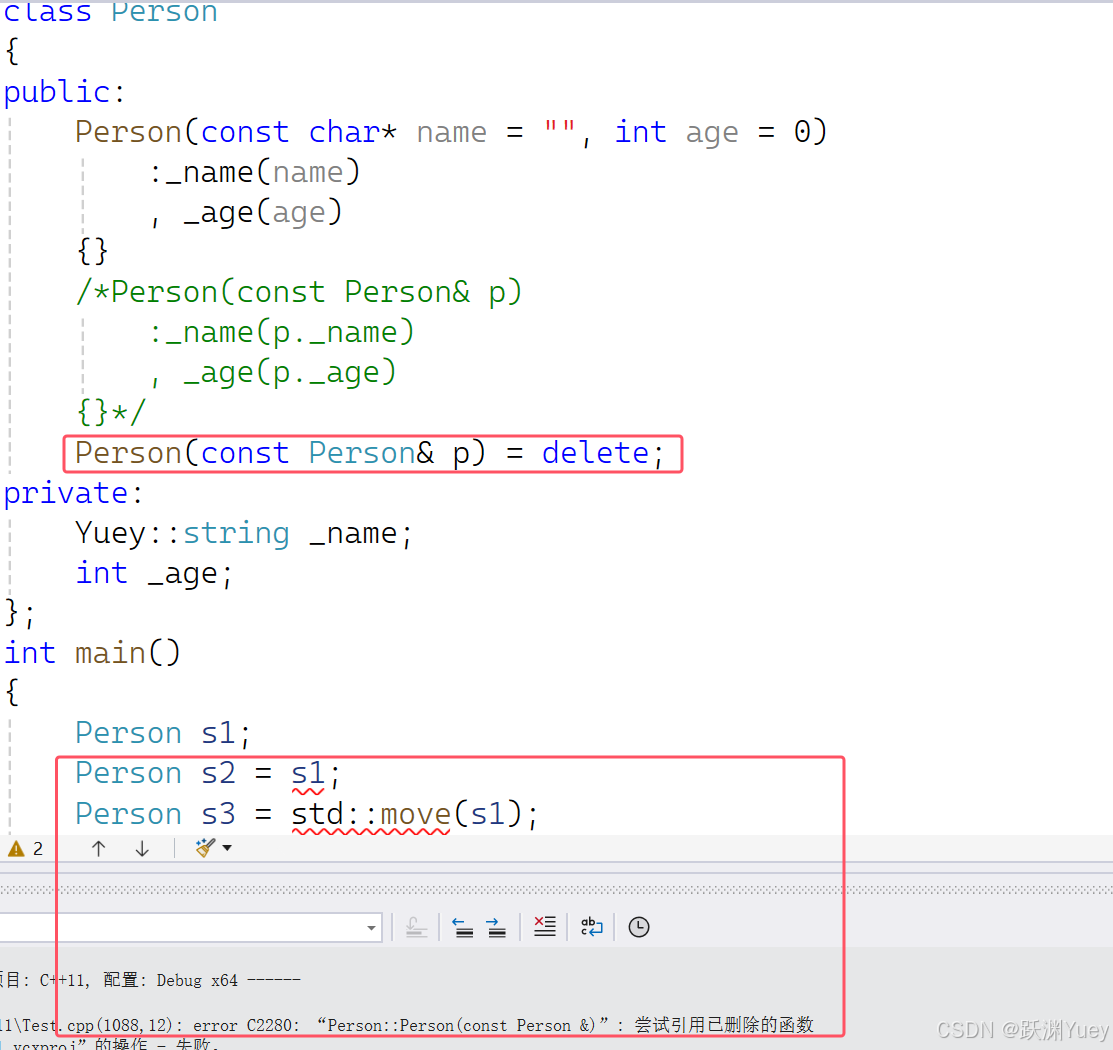This screenshot has width=1113, height=1050.
Task: Click the warning count indicator showing 2
Action: pyautogui.click(x=26, y=849)
